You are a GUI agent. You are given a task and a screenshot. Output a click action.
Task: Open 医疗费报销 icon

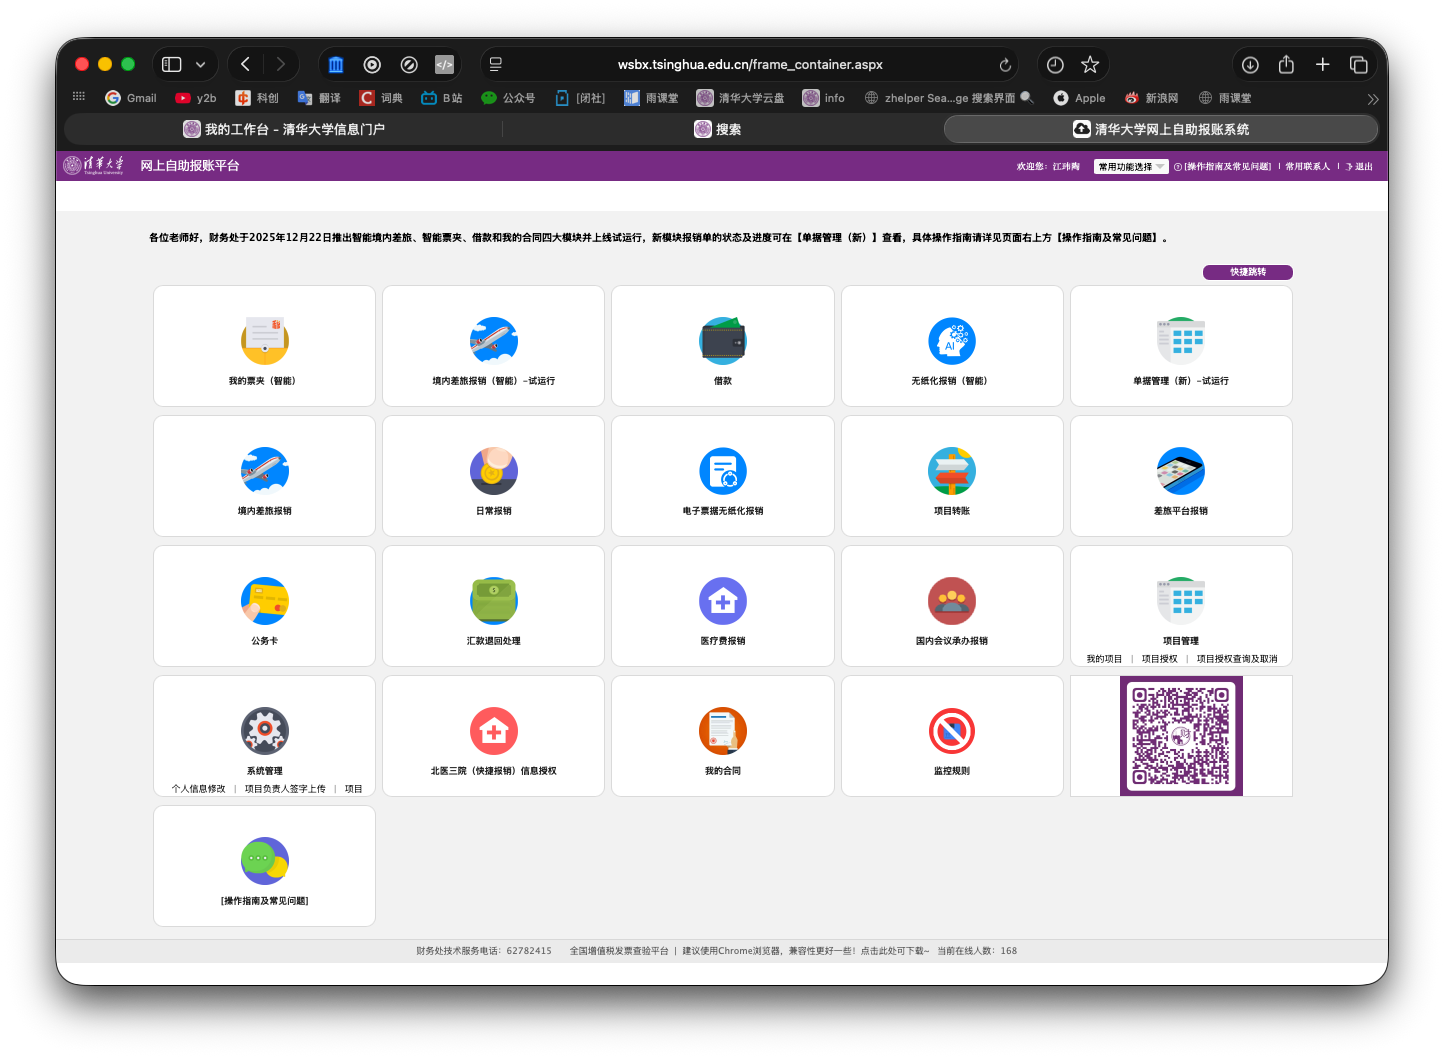click(x=723, y=601)
